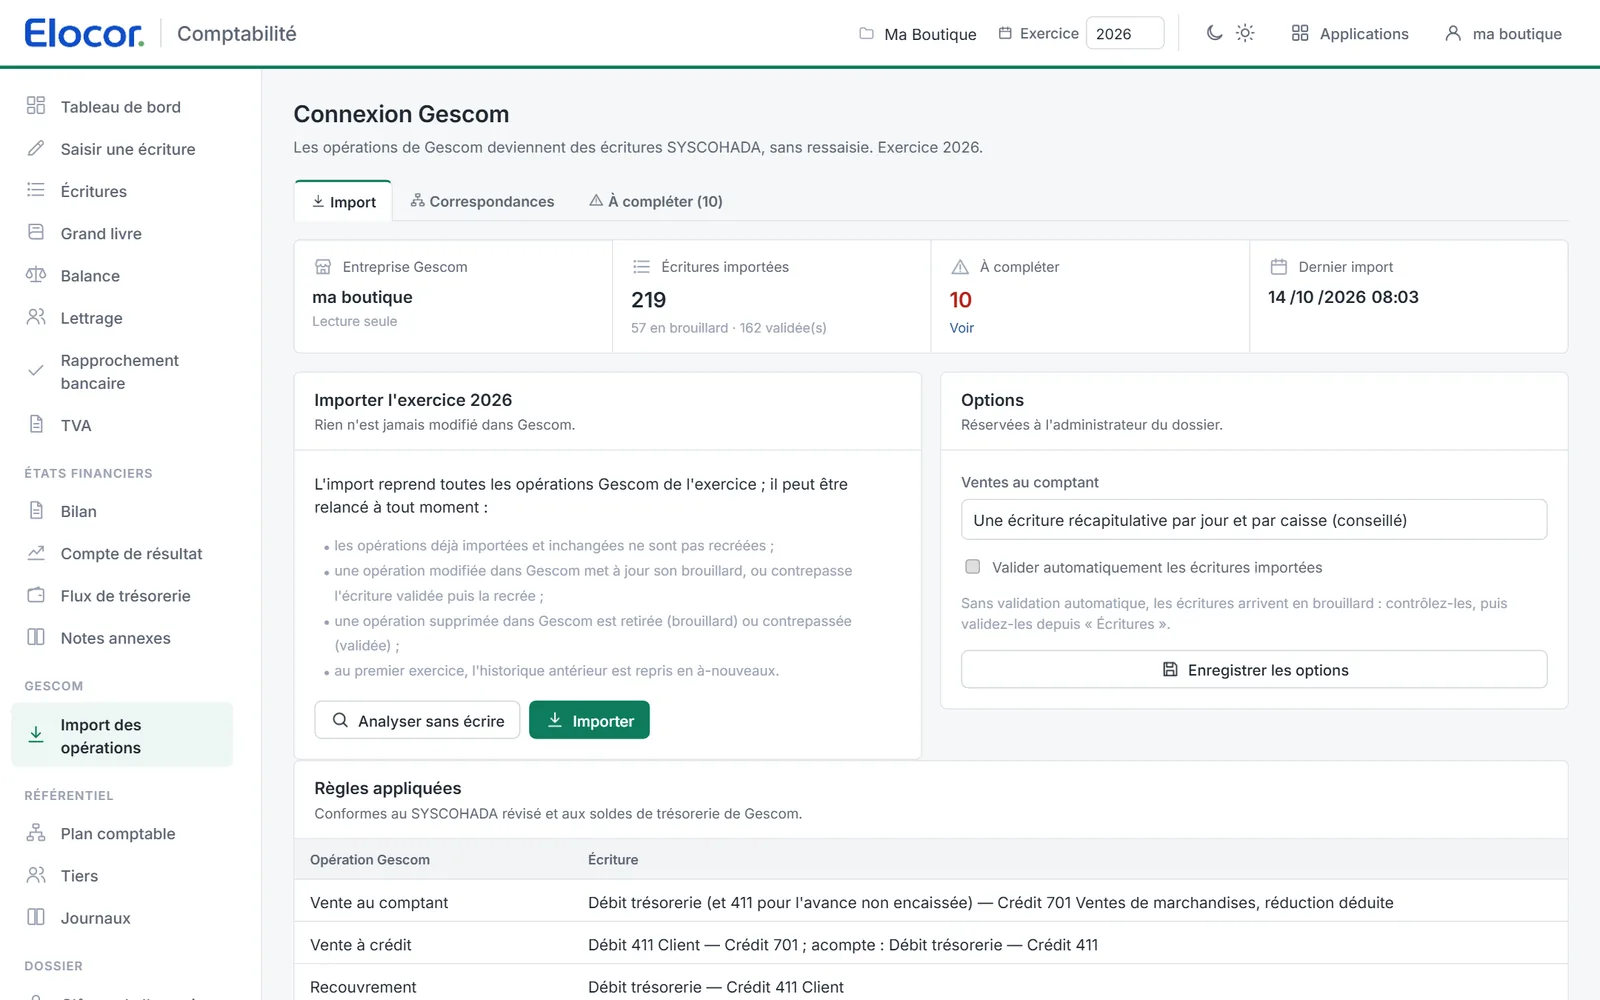Viewport: 1600px width, 1000px height.
Task: Click the ma boutique account label
Action: pyautogui.click(x=1517, y=33)
